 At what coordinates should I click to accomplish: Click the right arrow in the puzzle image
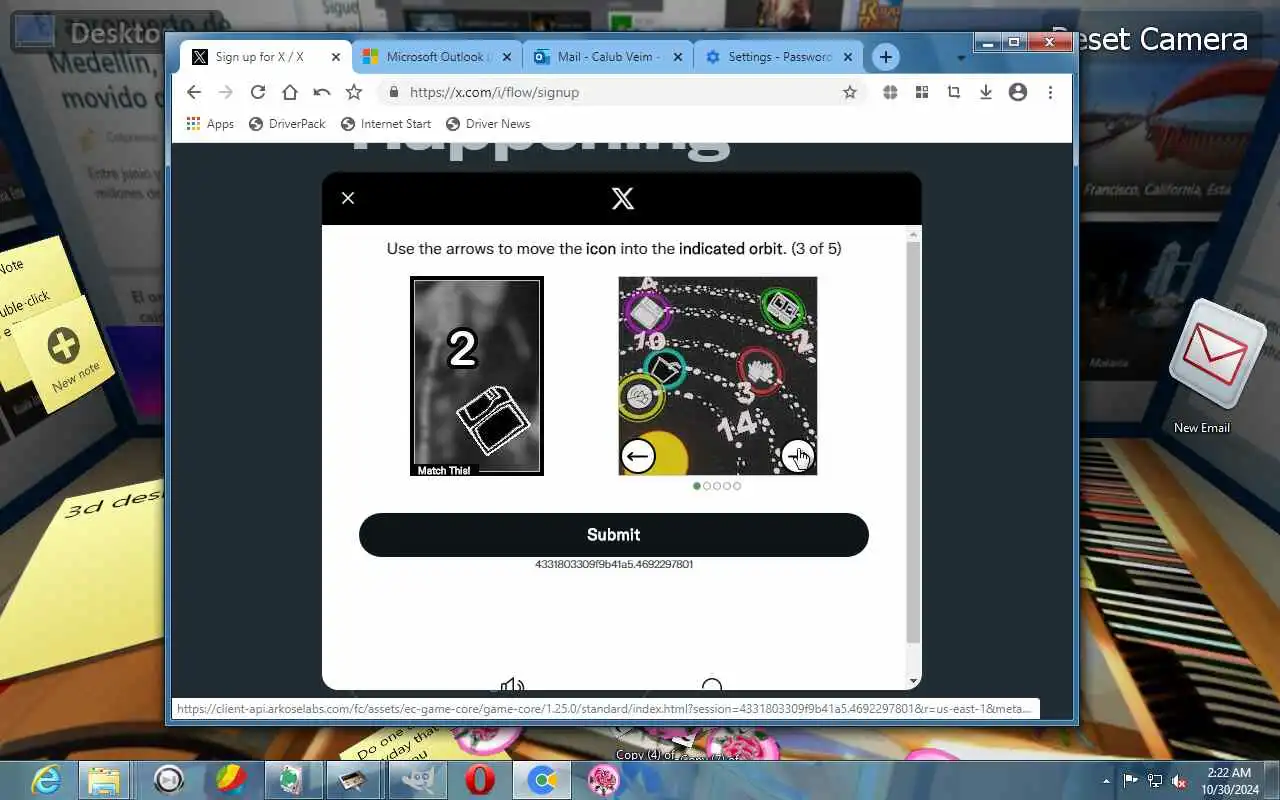(797, 456)
